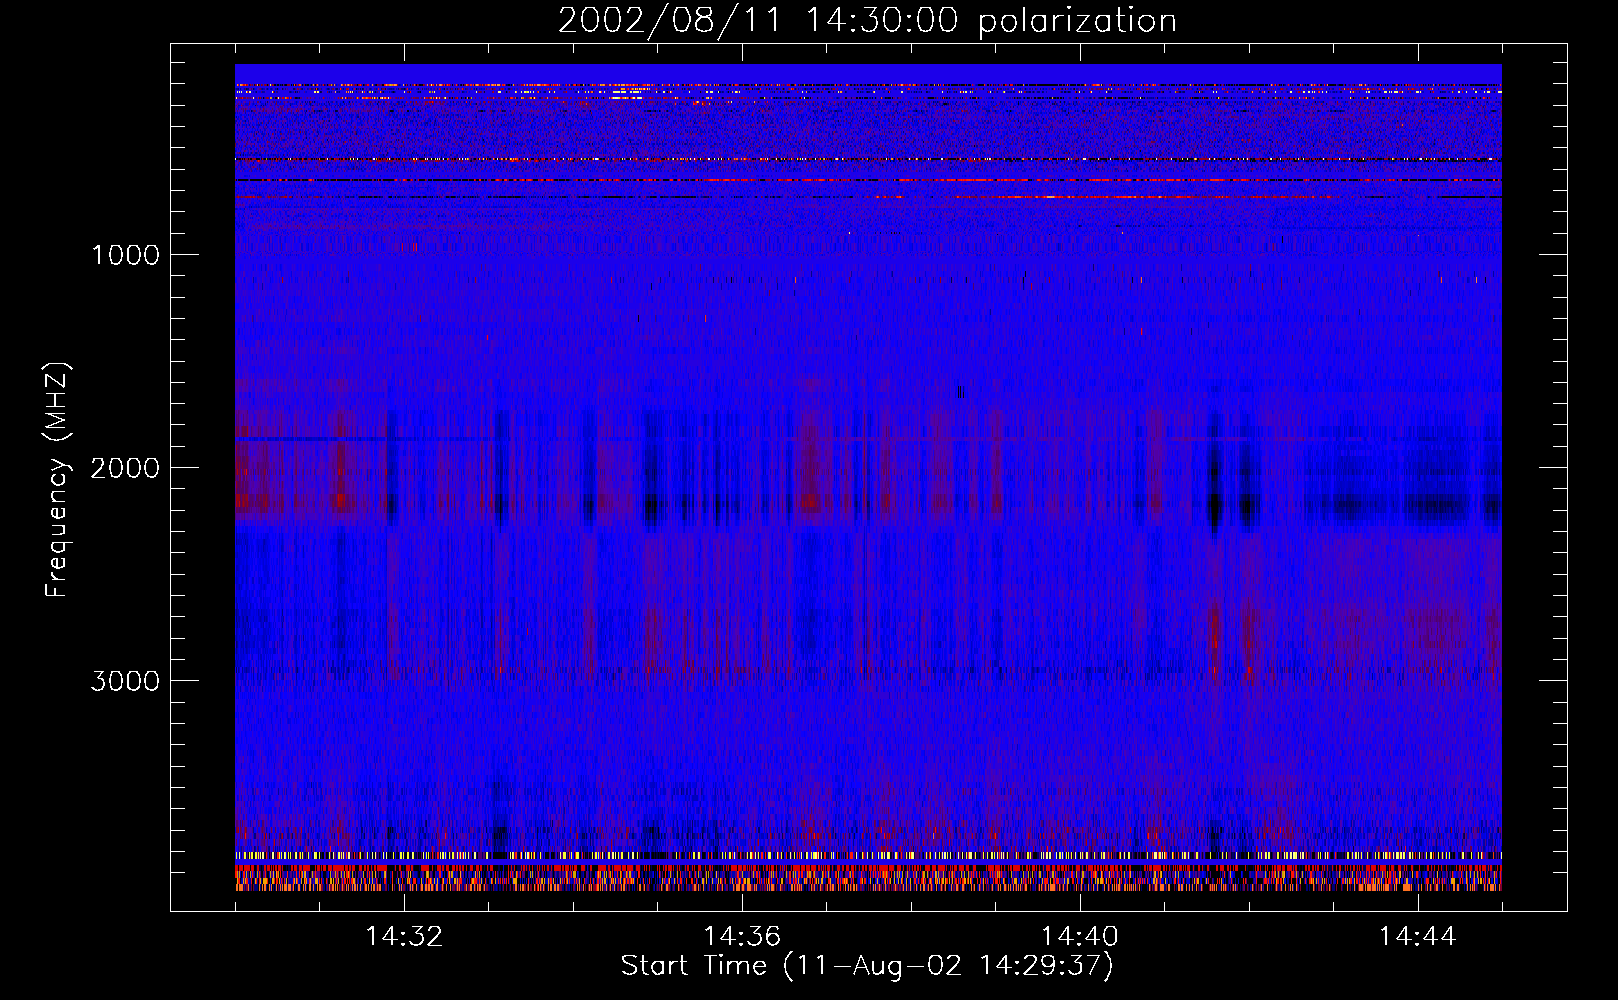Select the "Frequency (MHZ)" y-axis label
Viewport: 1618px width, 1000px height.
pos(58,480)
